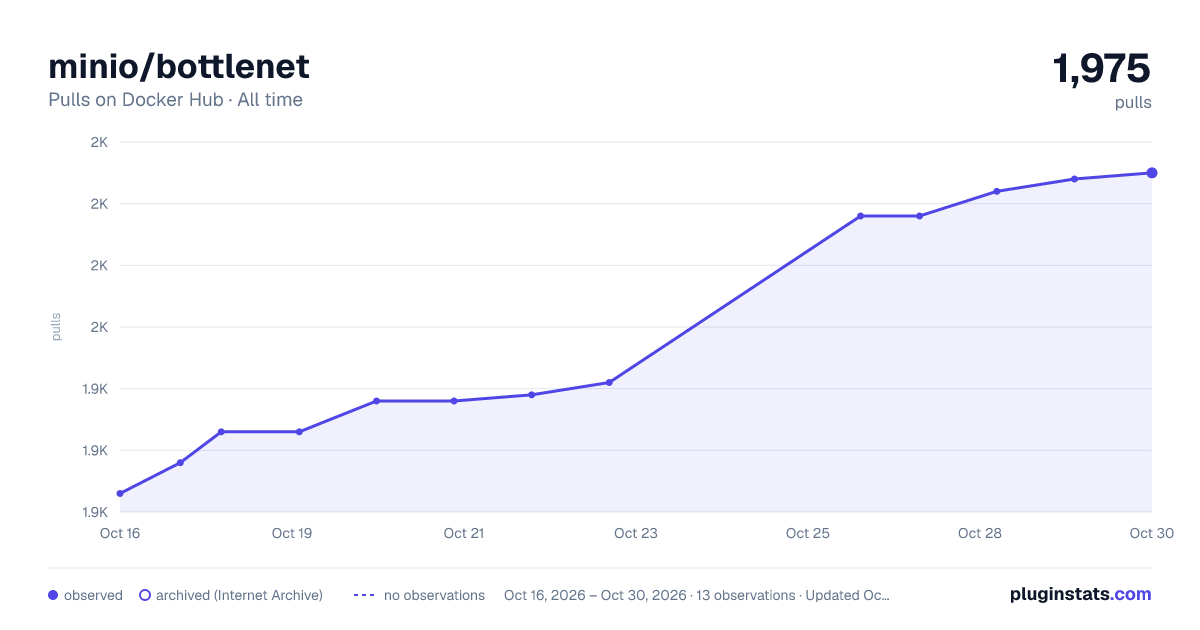Click the Oct 21 axis label
This screenshot has width=1200, height=630.
coord(464,533)
